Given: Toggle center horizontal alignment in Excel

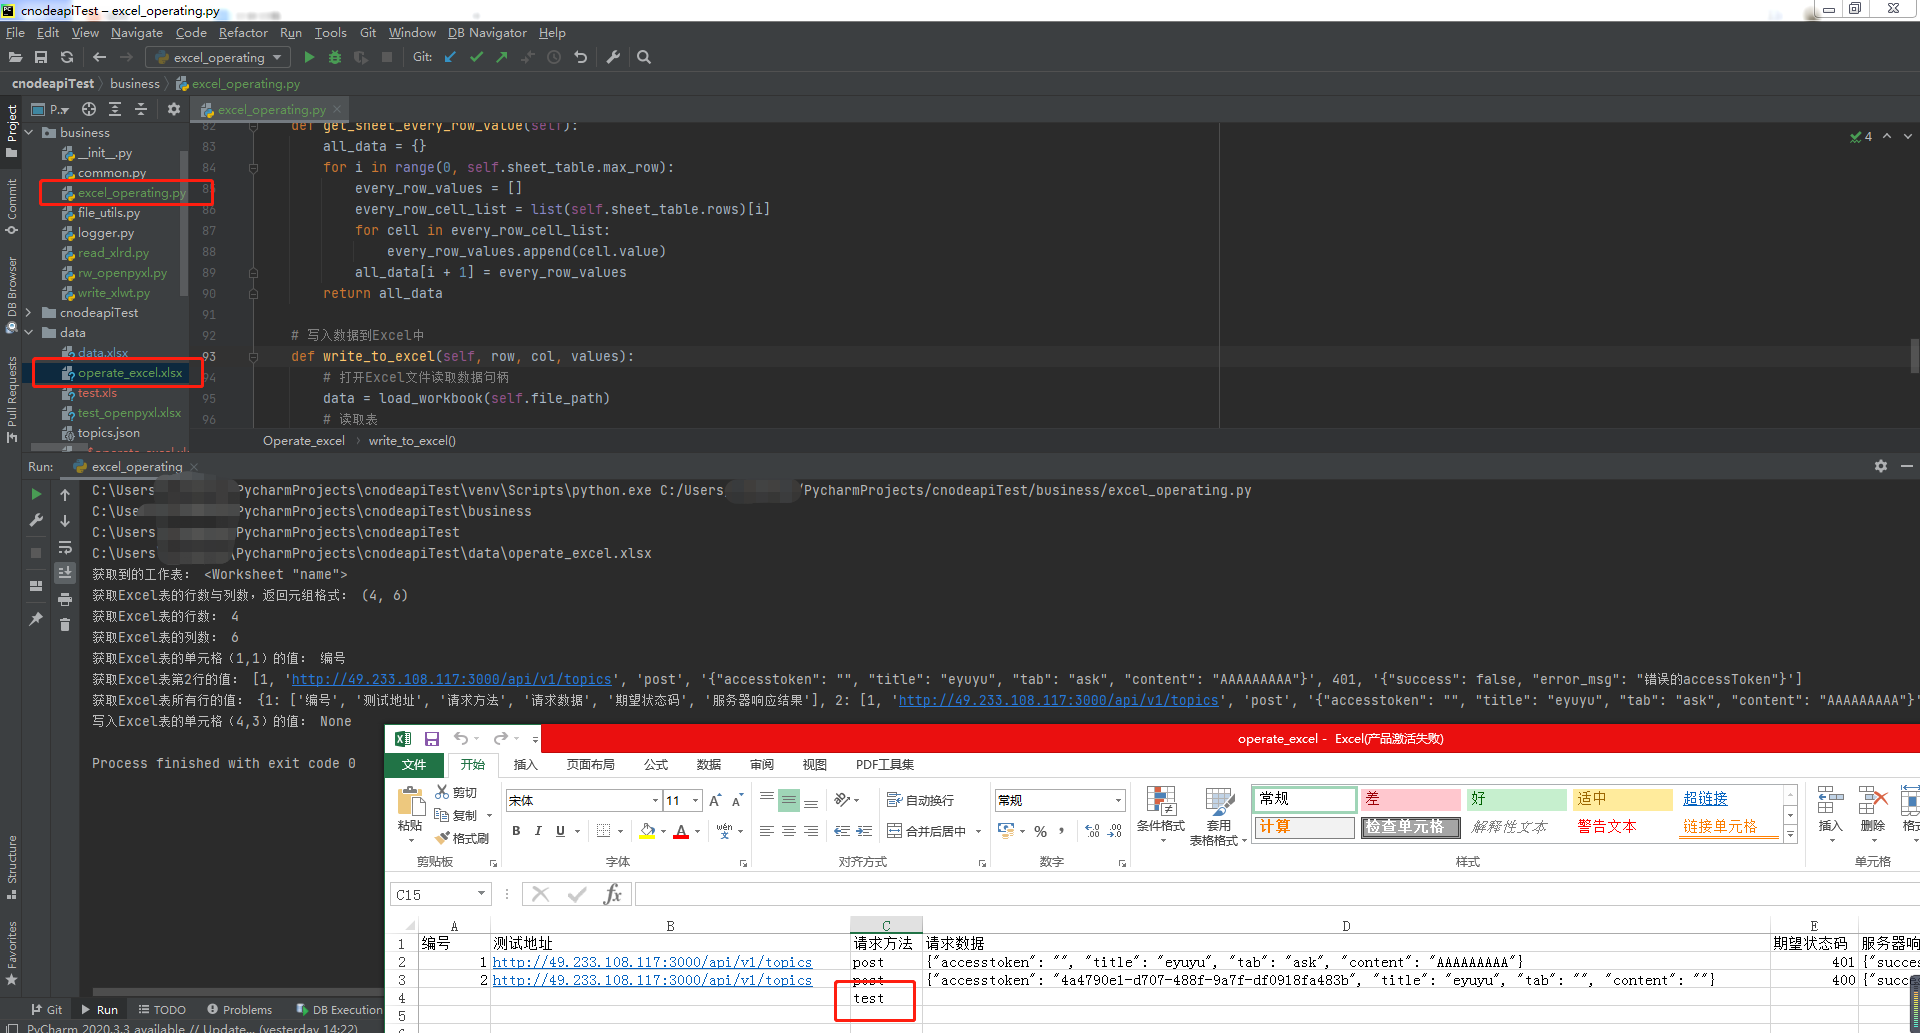Looking at the screenshot, I should (x=789, y=831).
